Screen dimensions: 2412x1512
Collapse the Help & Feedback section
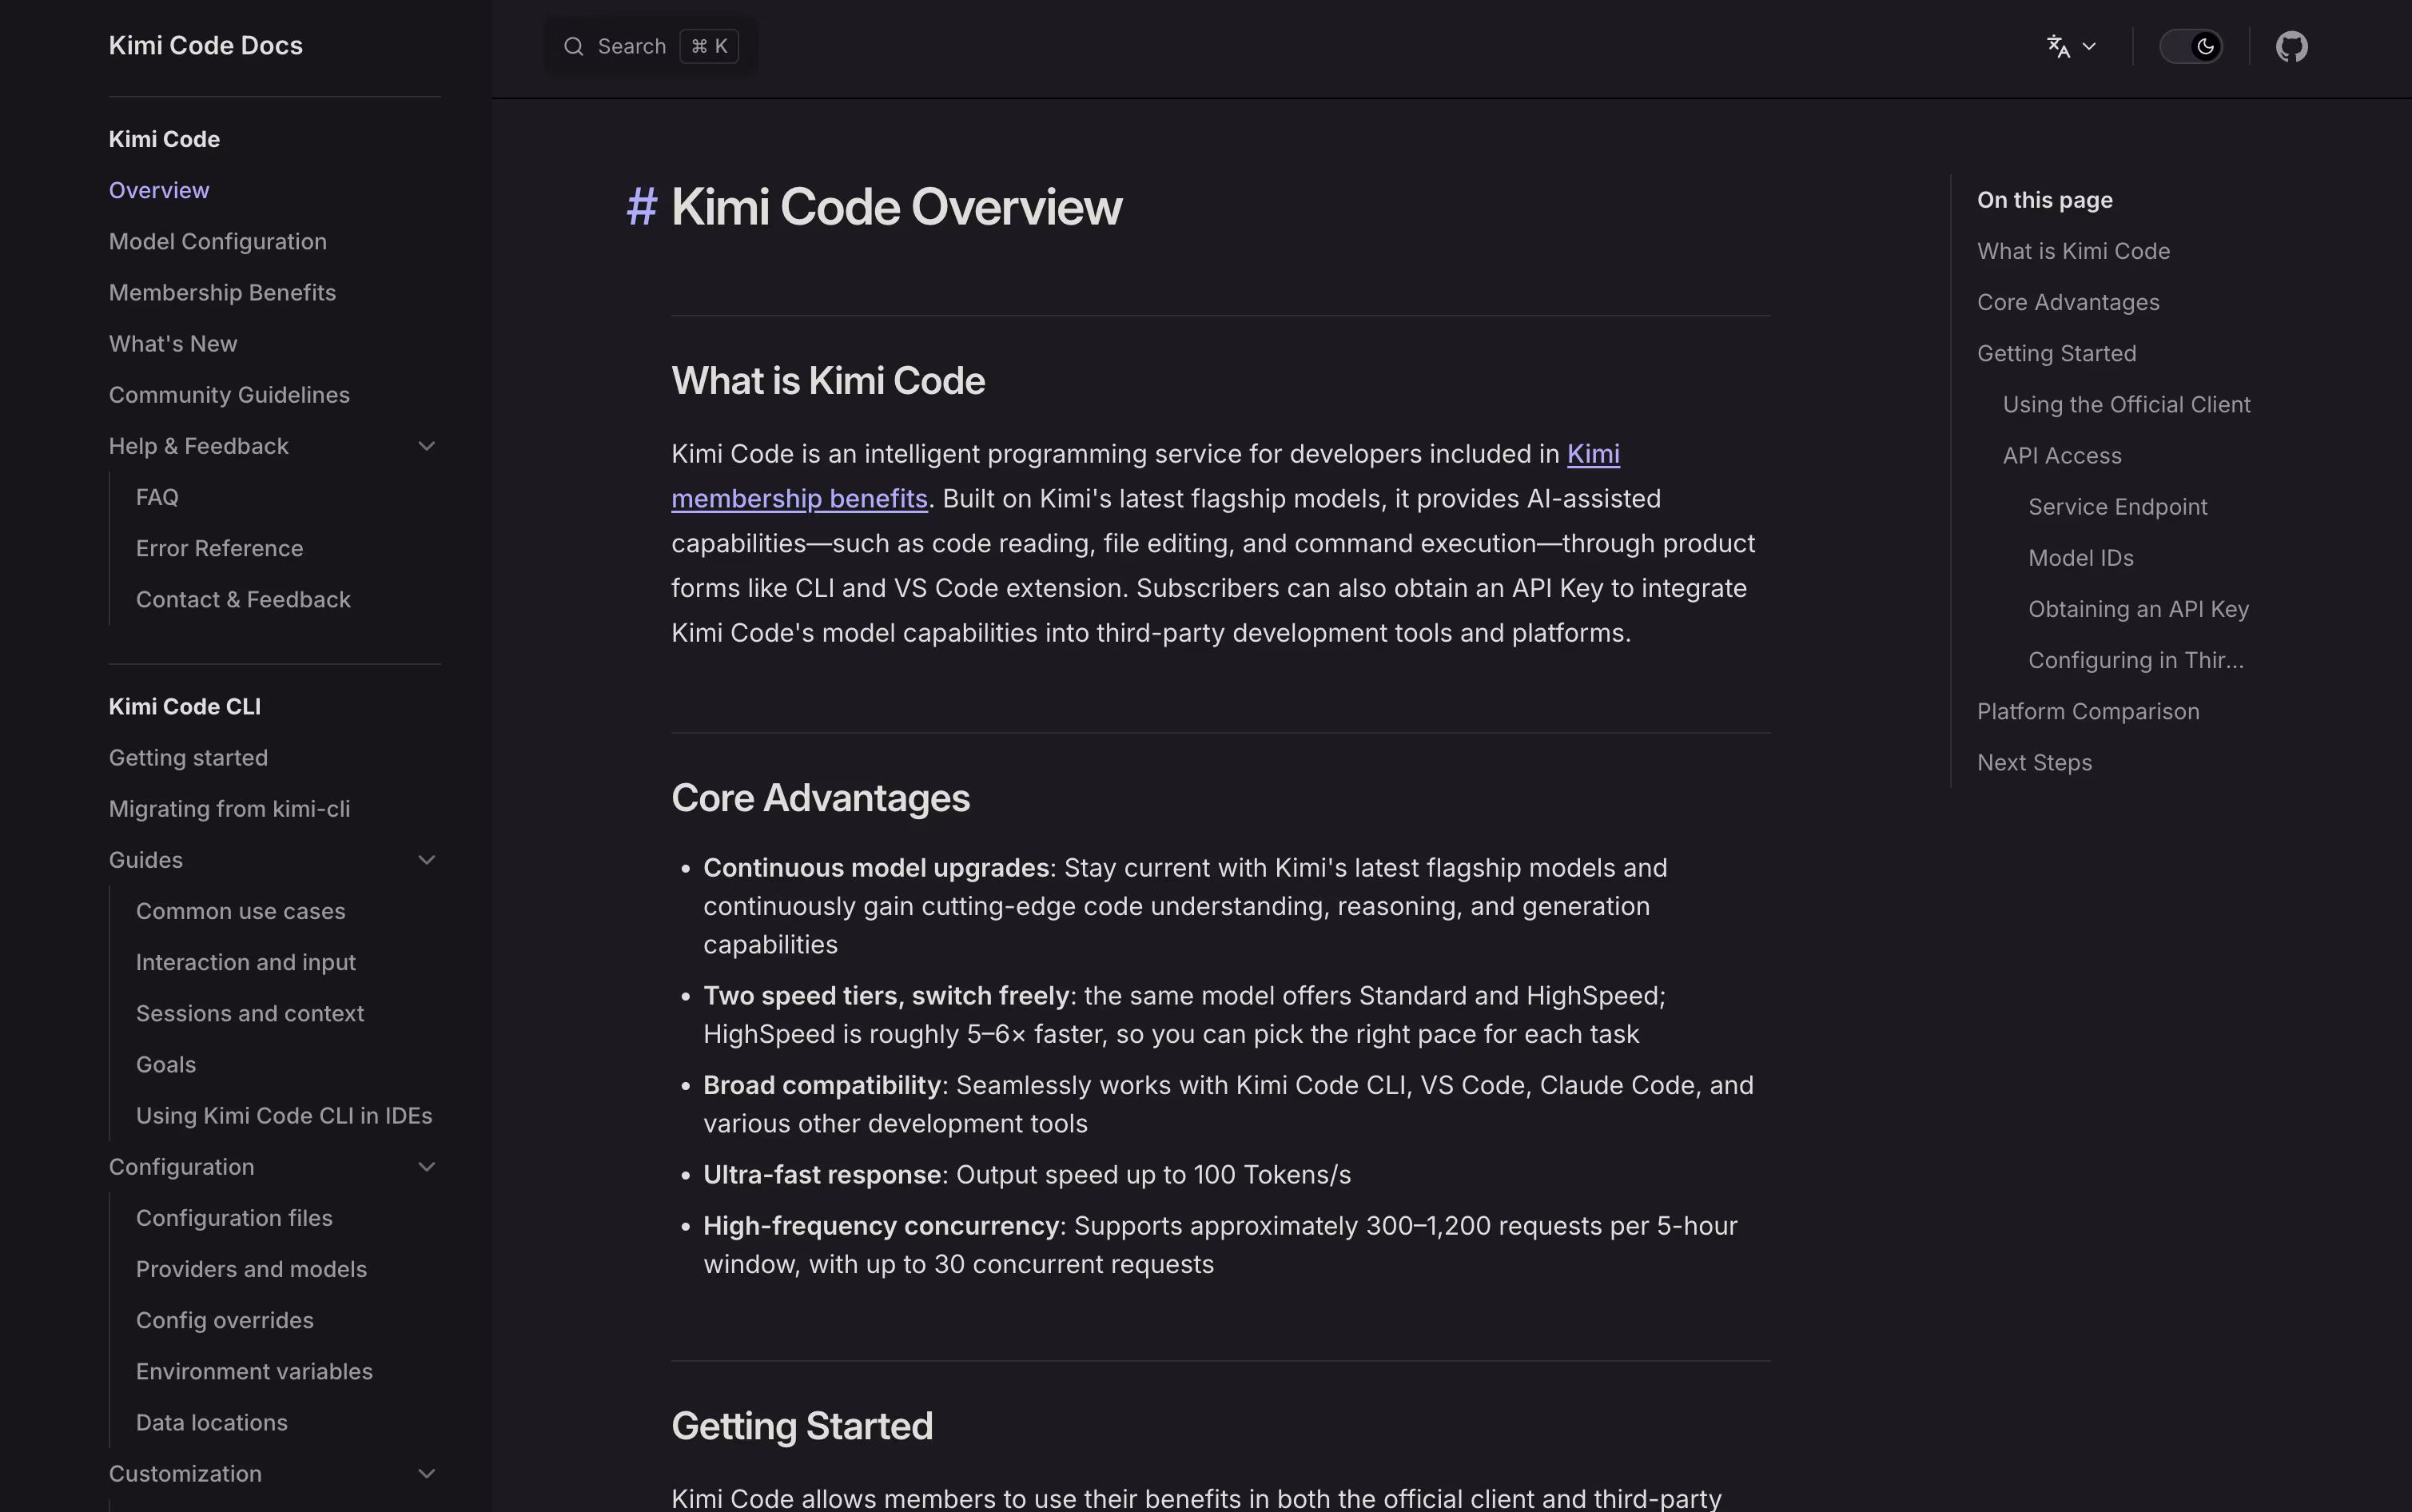point(426,446)
